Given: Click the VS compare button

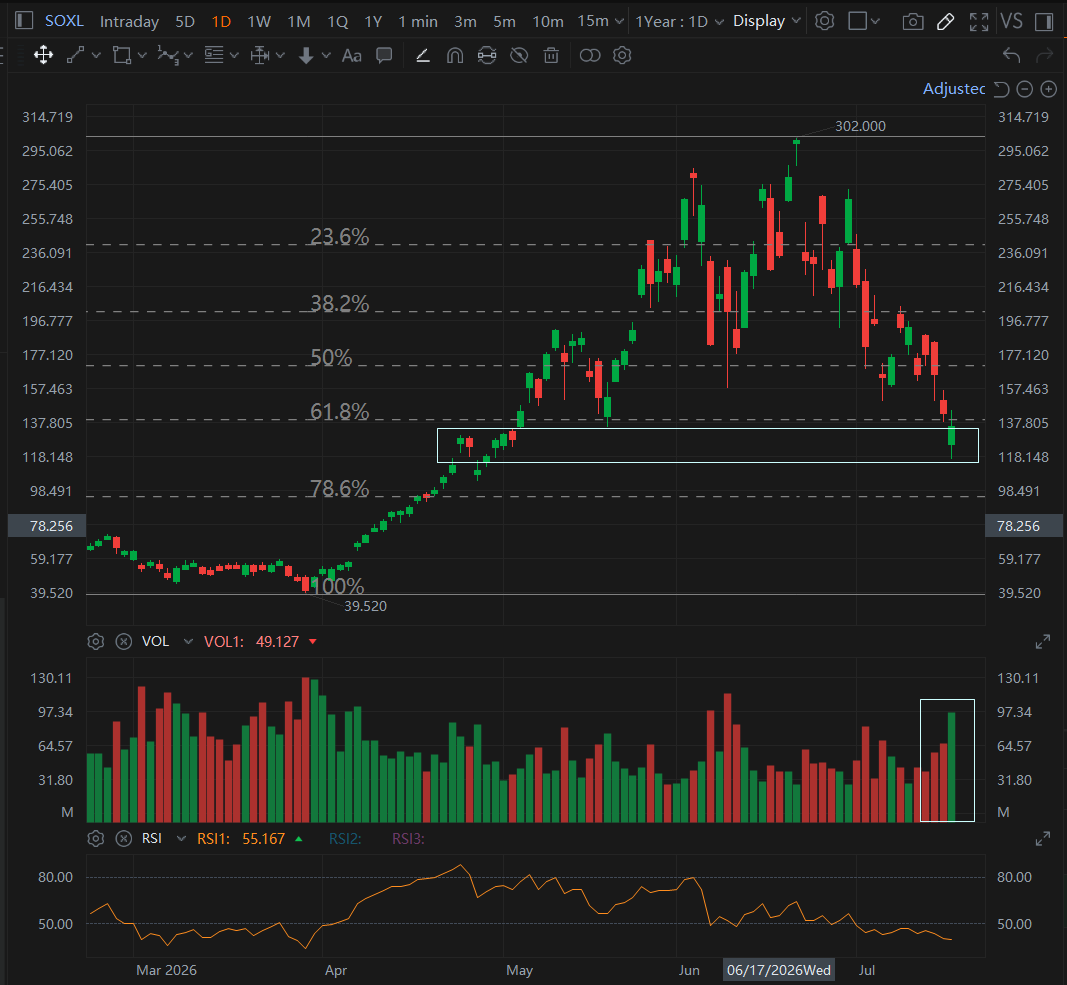Looking at the screenshot, I should [1012, 22].
